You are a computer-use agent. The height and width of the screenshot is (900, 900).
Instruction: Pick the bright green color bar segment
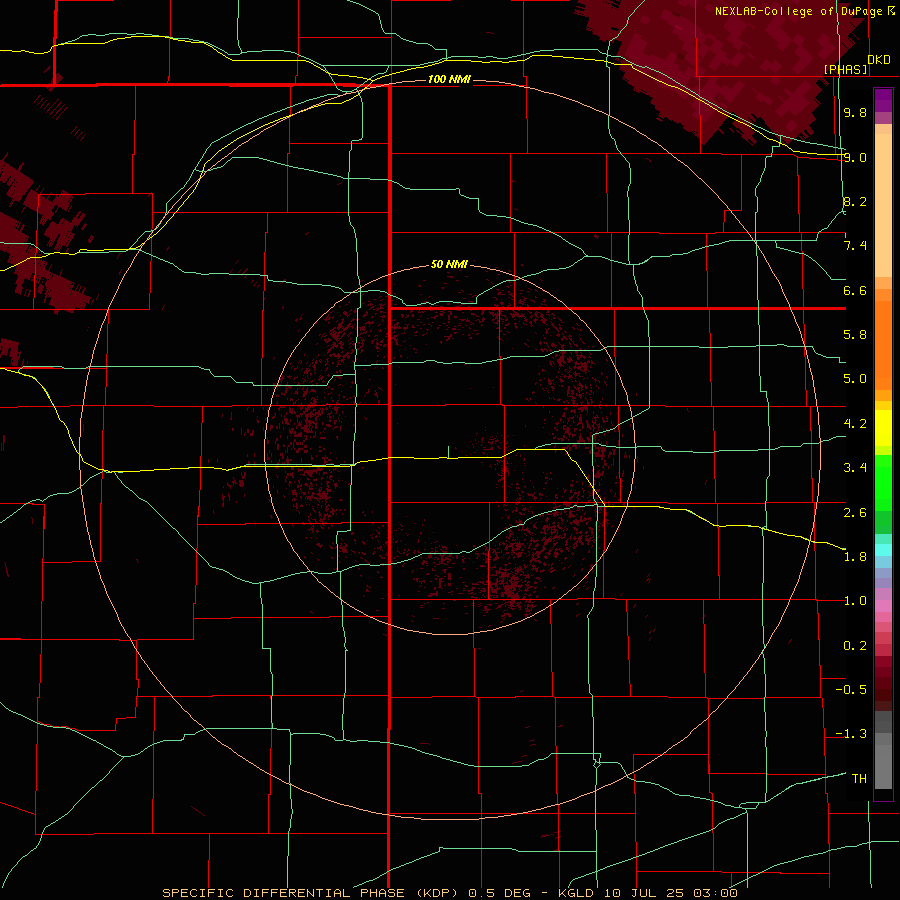pos(883,483)
